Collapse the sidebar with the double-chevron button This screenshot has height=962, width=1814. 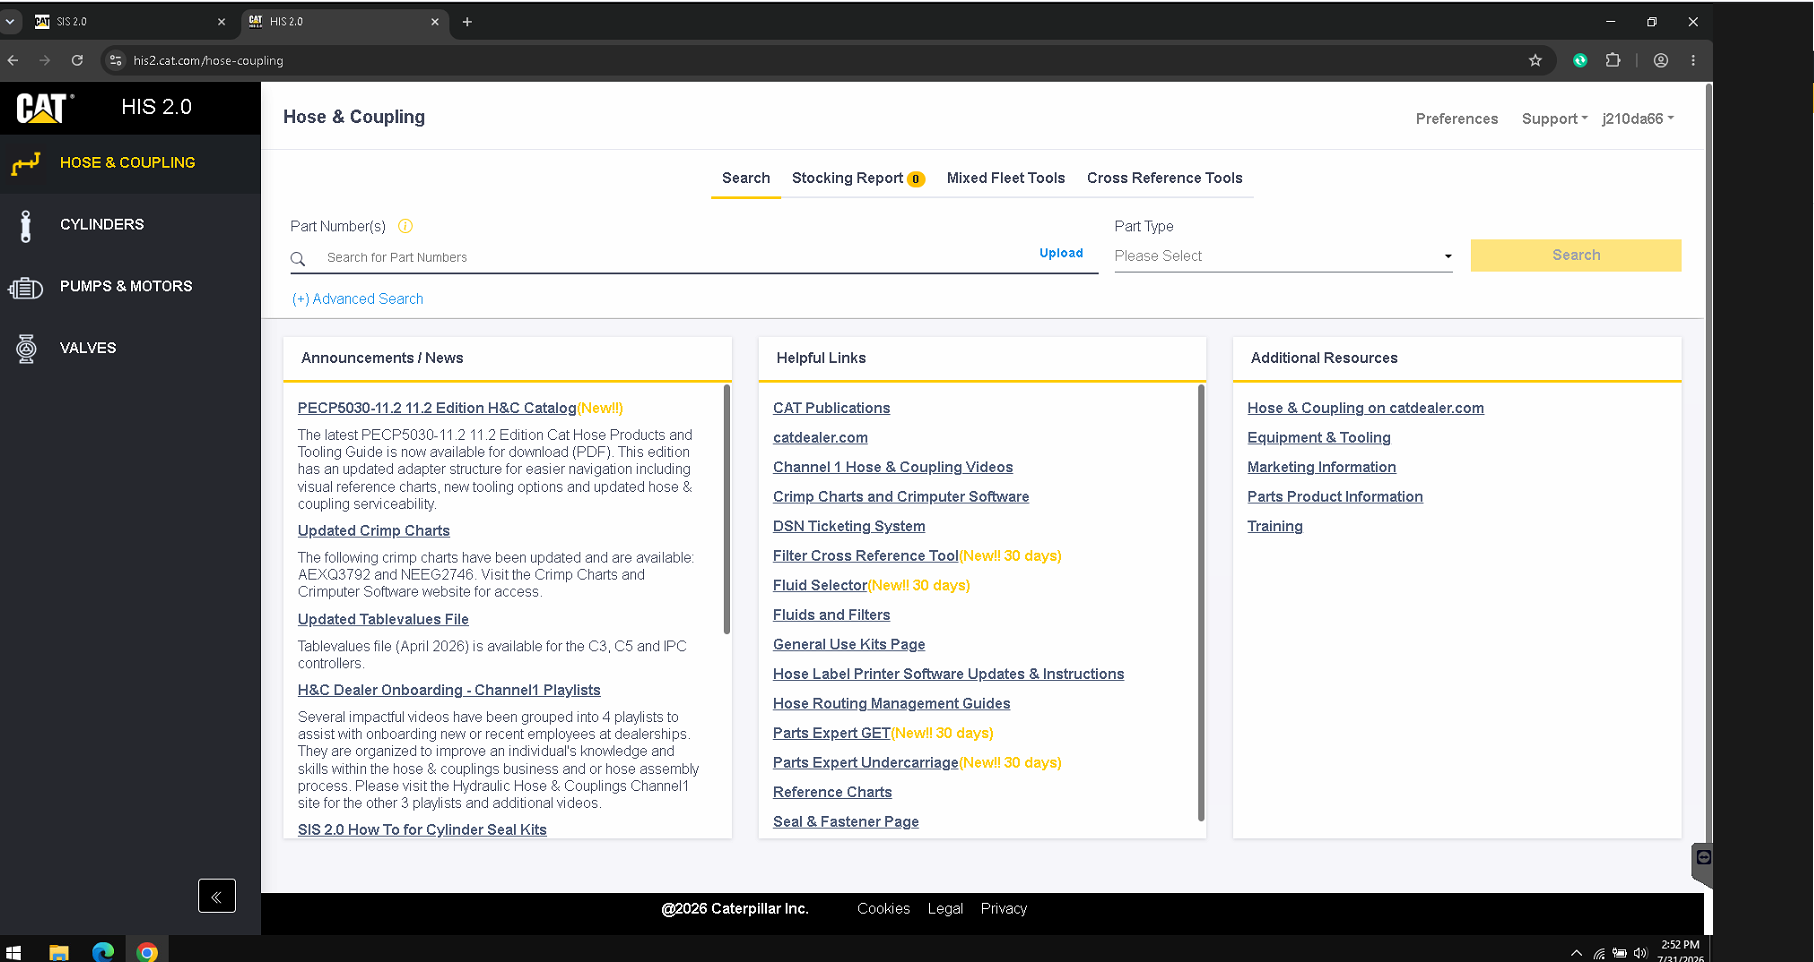[x=217, y=896]
